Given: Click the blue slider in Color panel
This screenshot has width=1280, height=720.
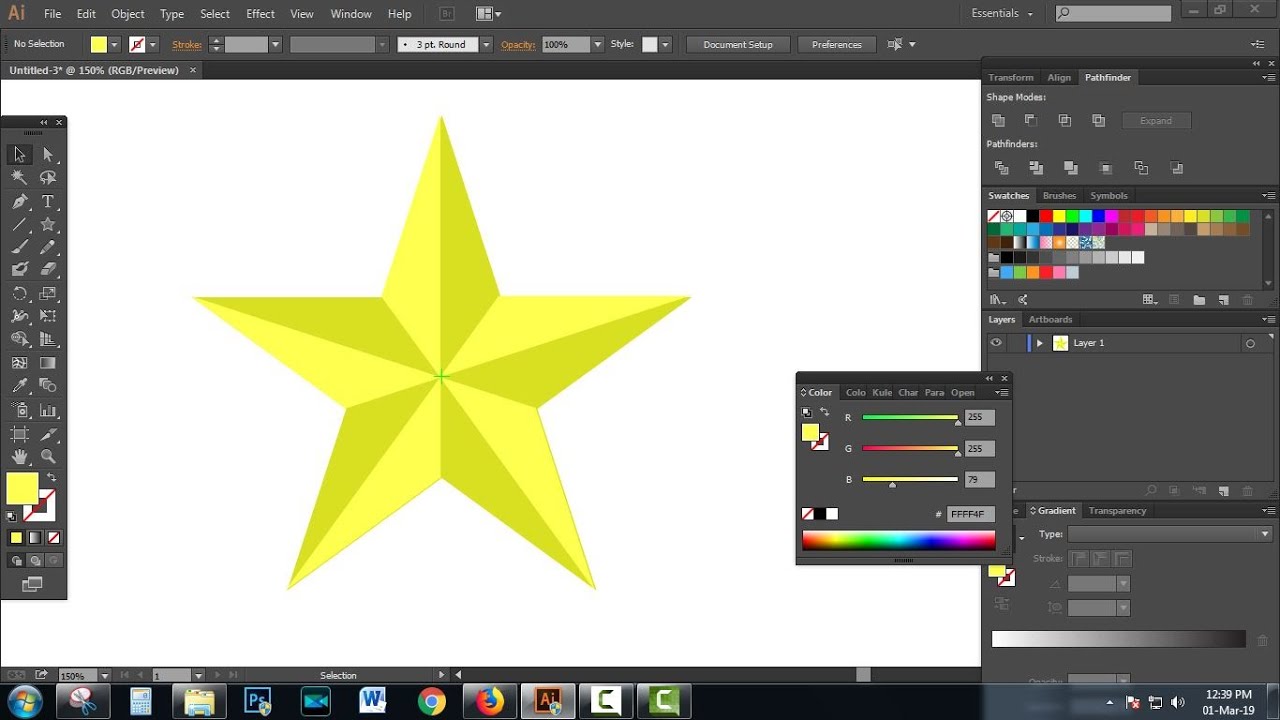Looking at the screenshot, I should [910, 479].
